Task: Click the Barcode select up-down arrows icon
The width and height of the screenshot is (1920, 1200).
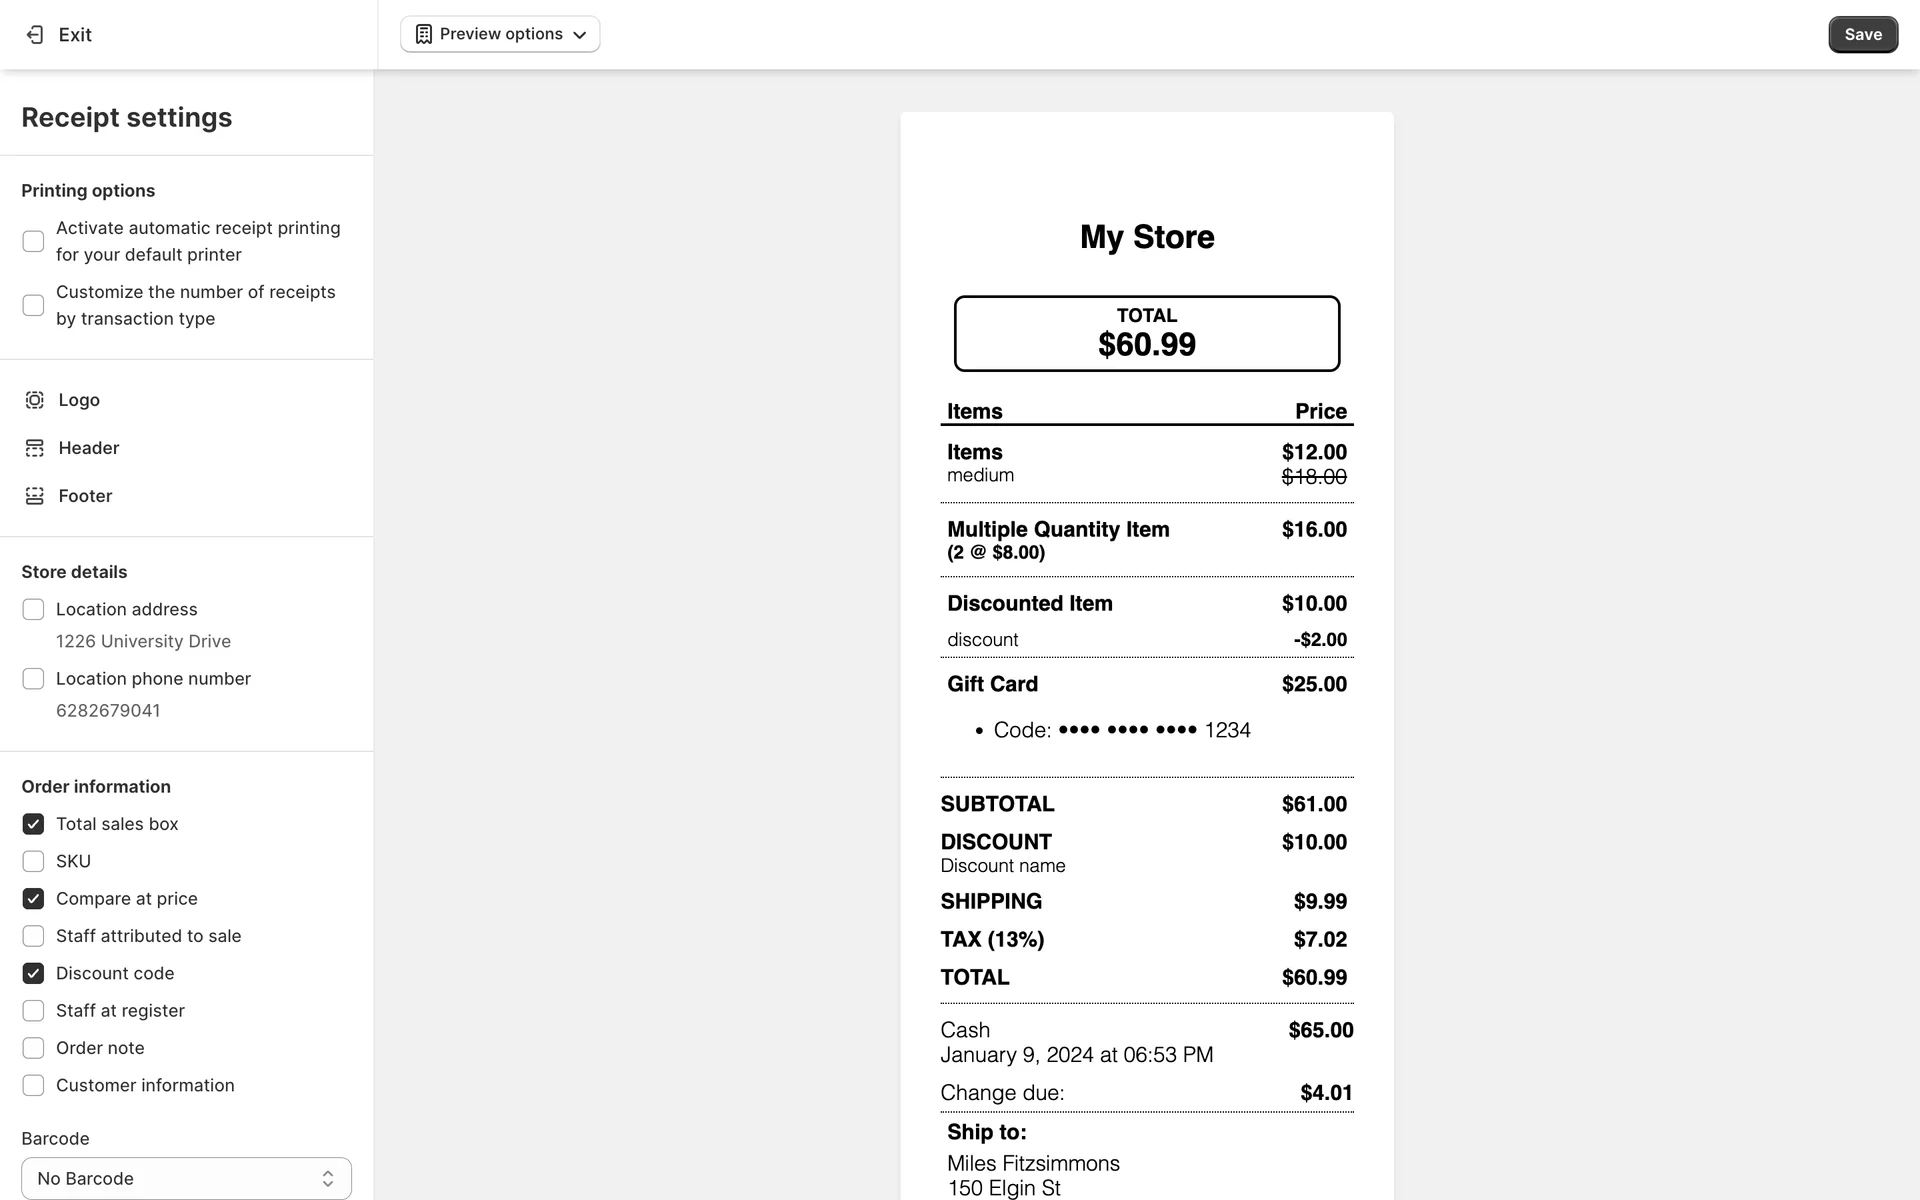Action: click(x=328, y=1179)
